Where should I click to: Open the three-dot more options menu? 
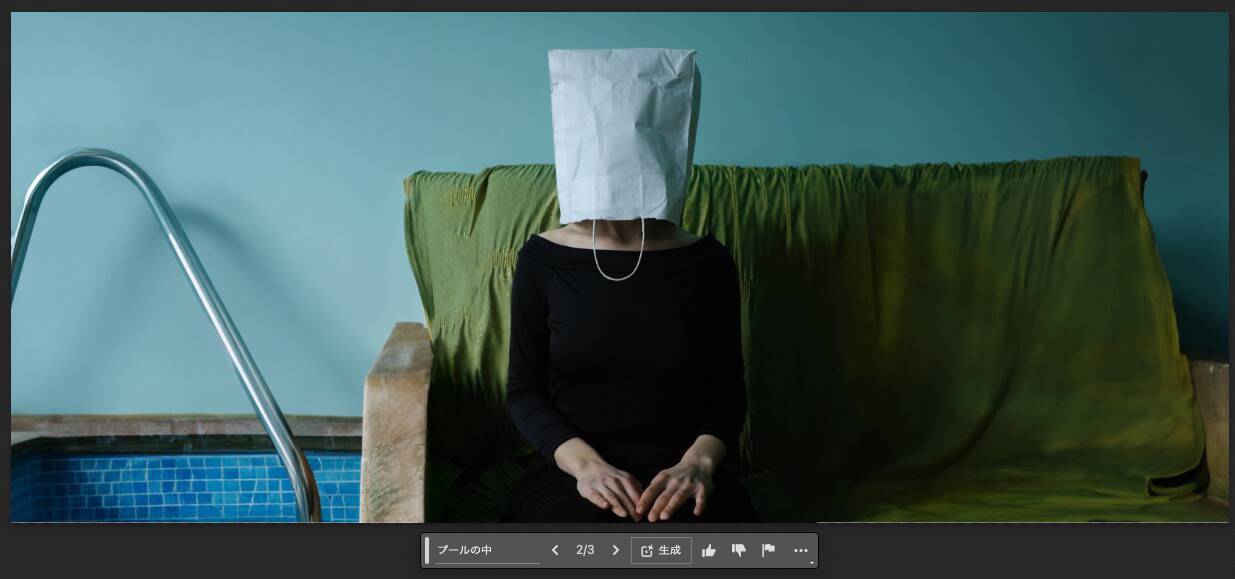[x=800, y=550]
